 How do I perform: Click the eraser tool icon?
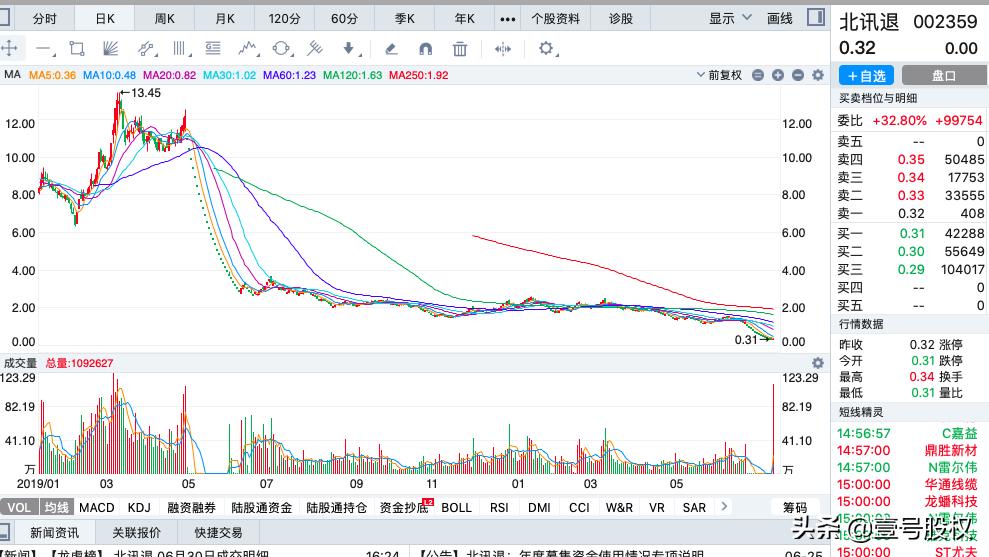[391, 49]
